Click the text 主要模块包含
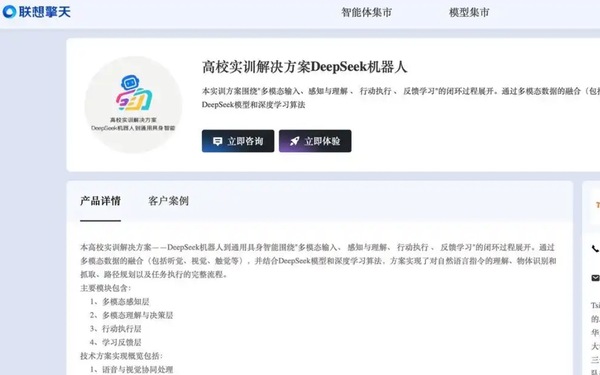 [x=105, y=288]
